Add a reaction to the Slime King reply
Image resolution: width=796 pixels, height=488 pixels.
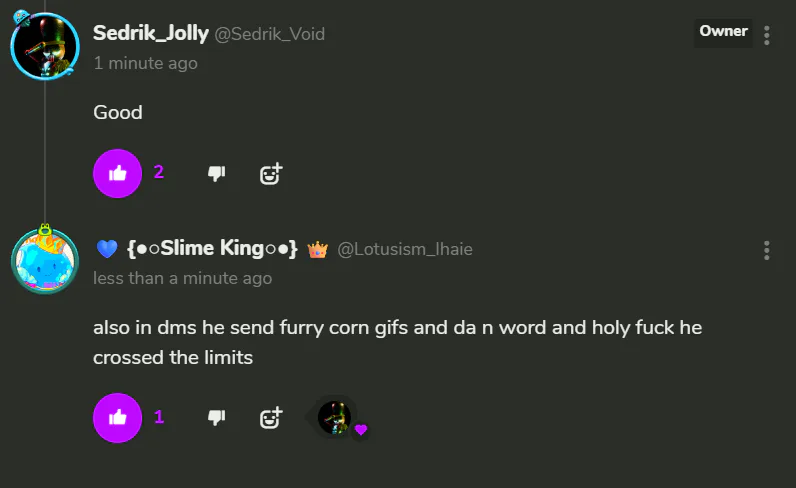[270, 417]
